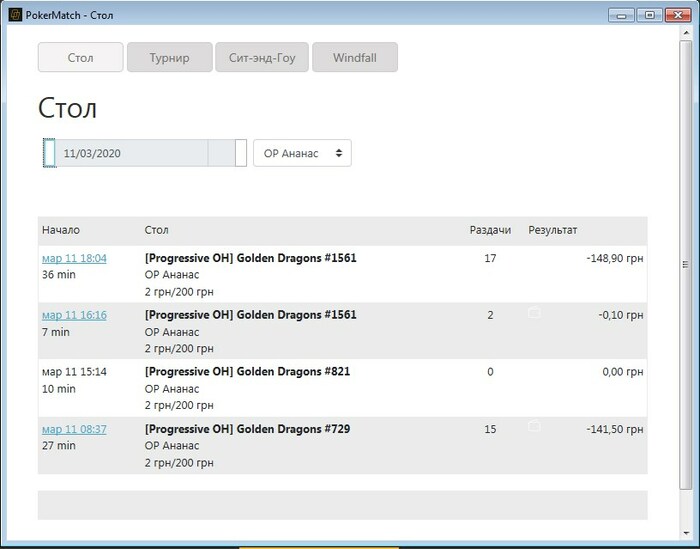
Task: Select the Golden Dragons #729 table name
Action: point(247,429)
